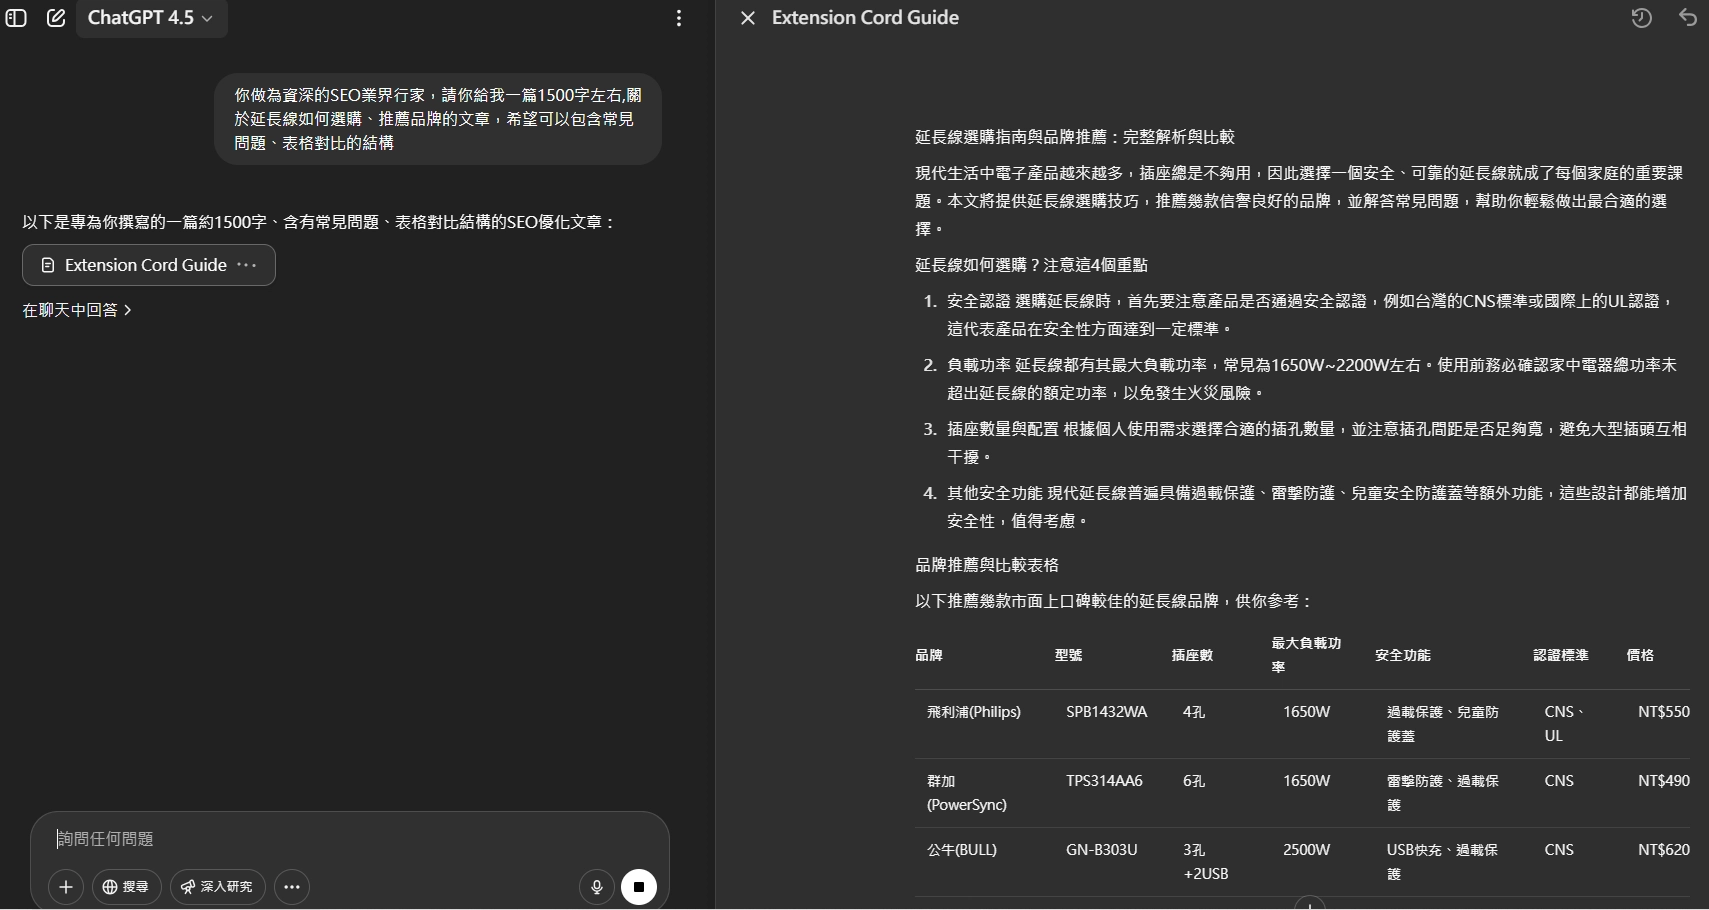Click 在聊天中回答 link
The image size is (1709, 910).
pos(76,310)
